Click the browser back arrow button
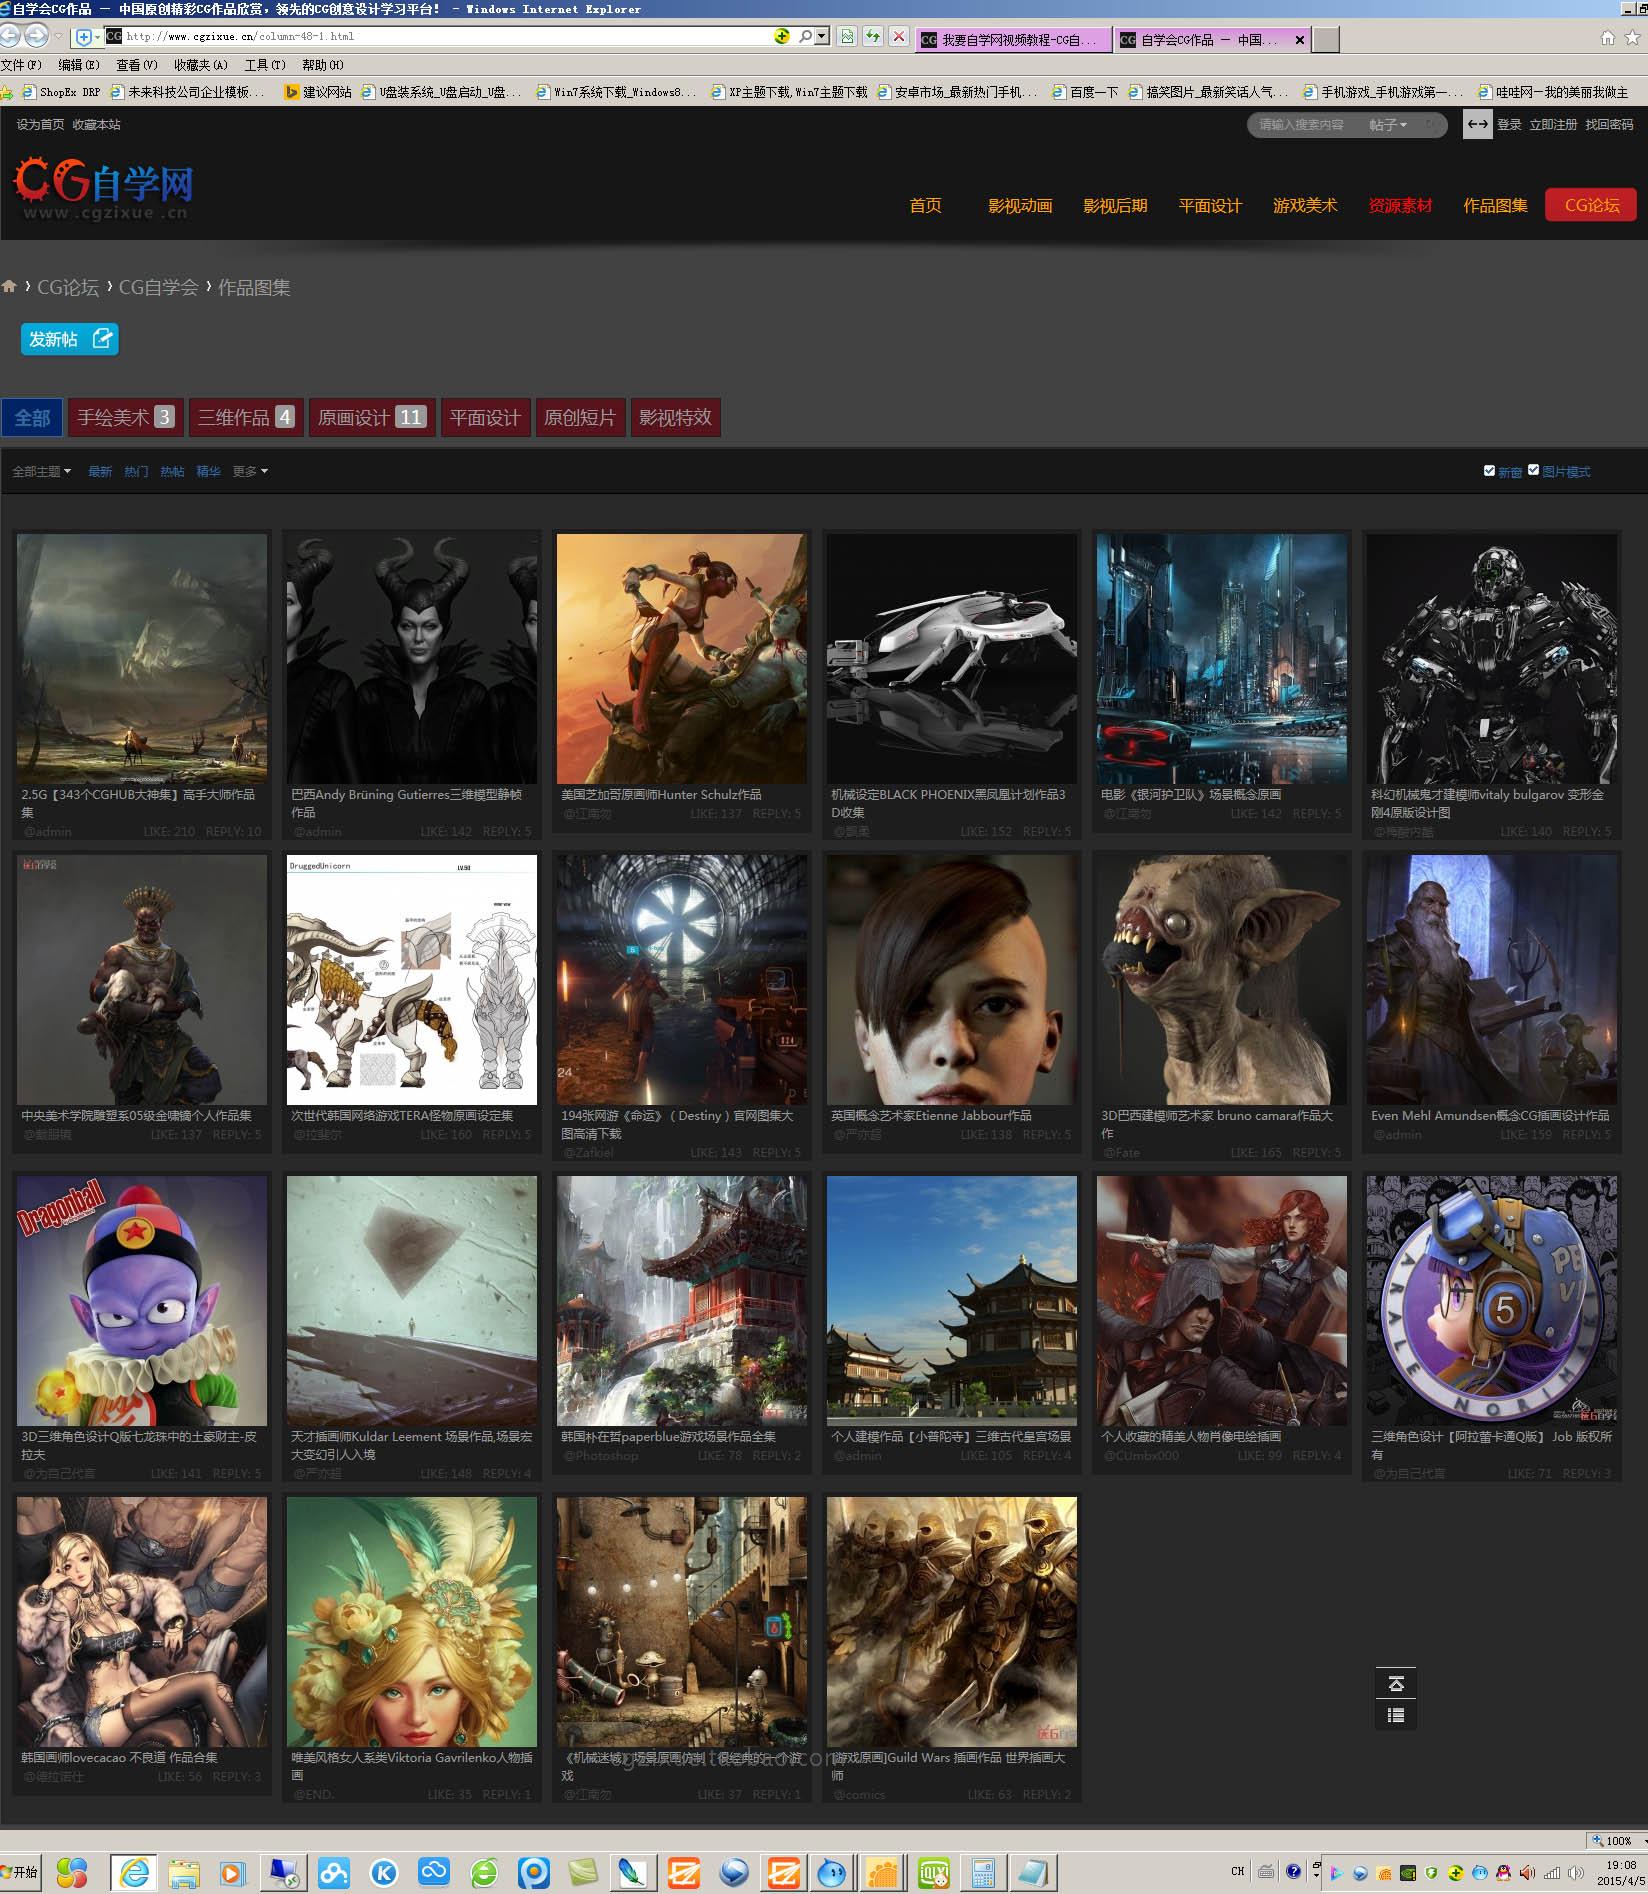Screen dimensions: 1648x1894 (9, 36)
